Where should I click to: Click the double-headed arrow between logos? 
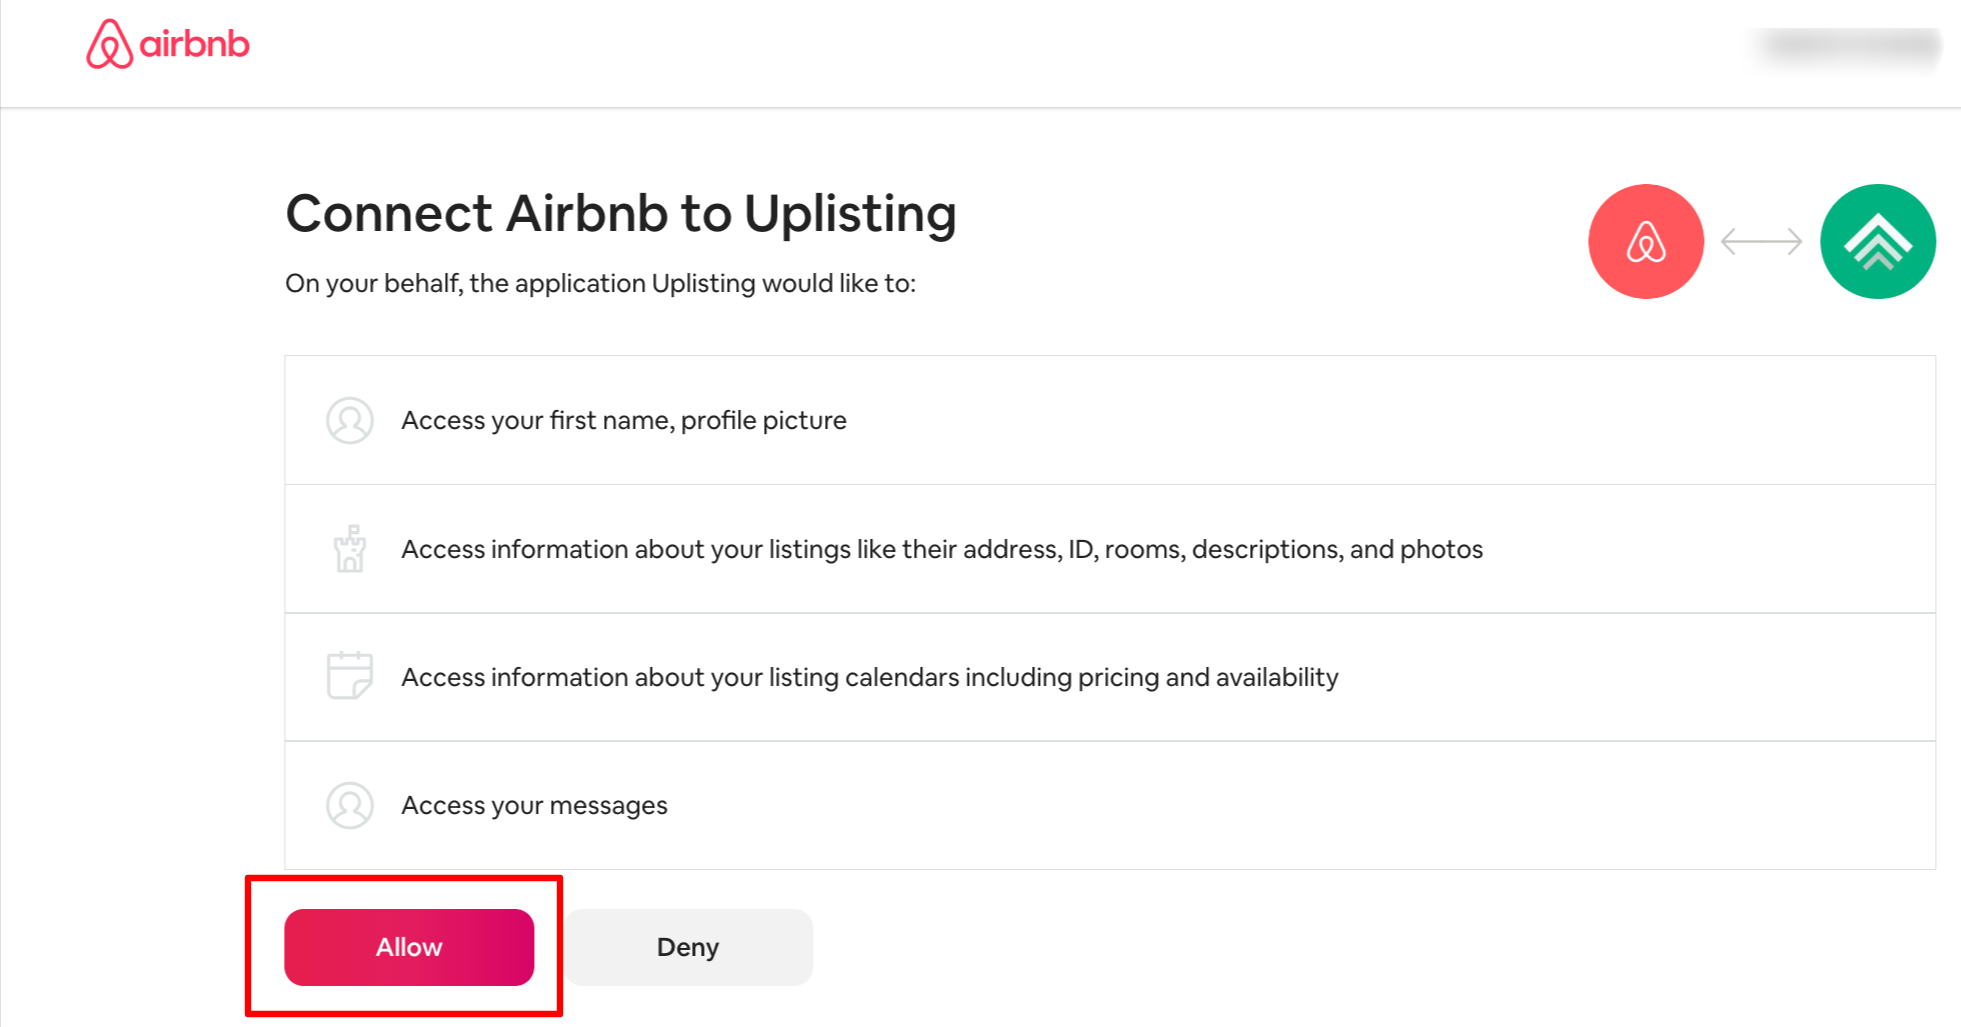[x=1761, y=241]
